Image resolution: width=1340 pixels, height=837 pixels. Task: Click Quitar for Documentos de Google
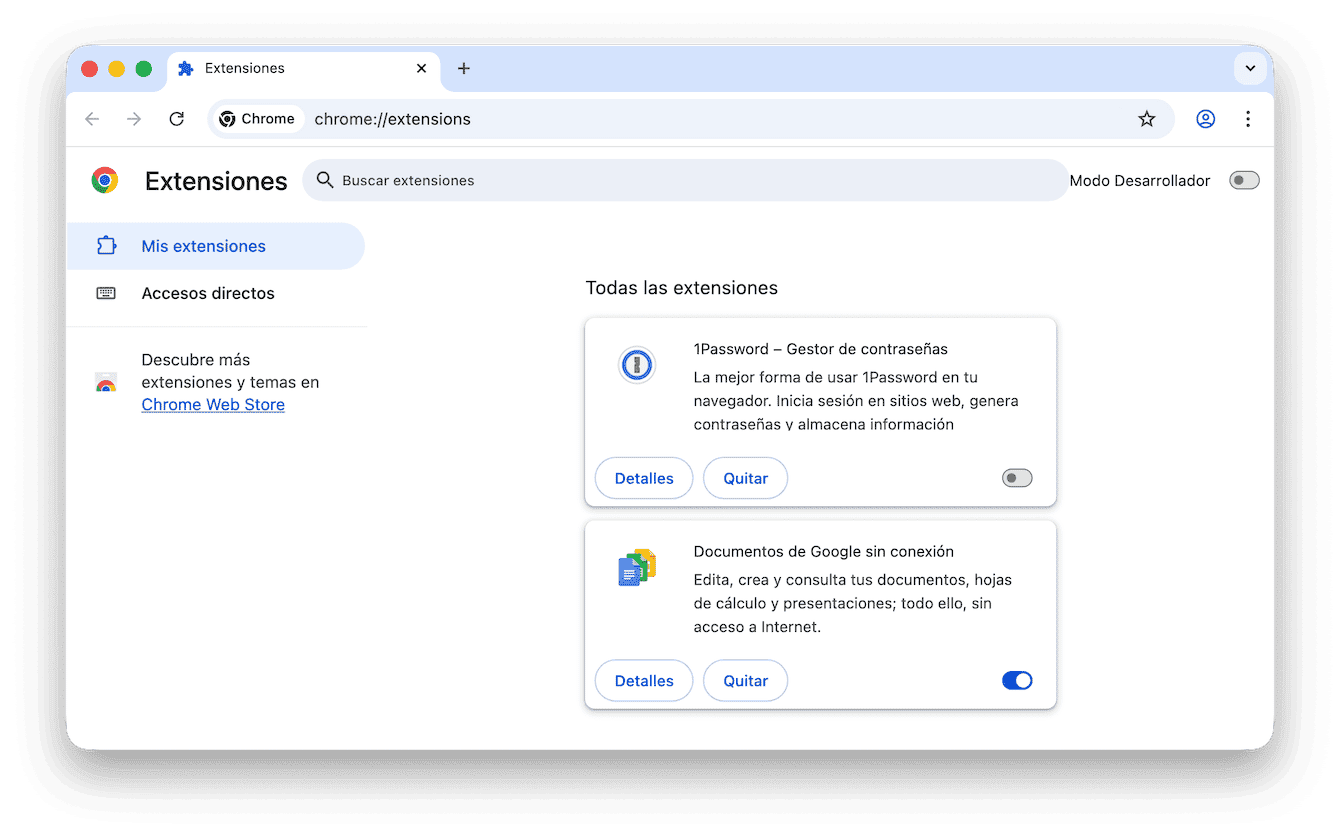click(746, 681)
